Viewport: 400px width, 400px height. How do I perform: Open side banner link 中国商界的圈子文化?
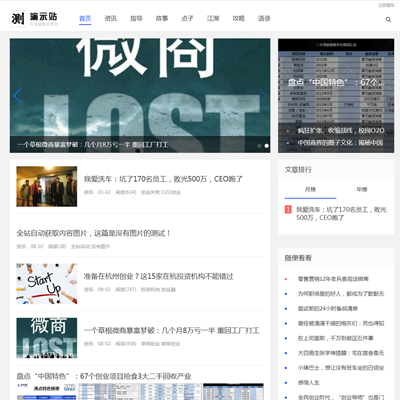point(340,143)
